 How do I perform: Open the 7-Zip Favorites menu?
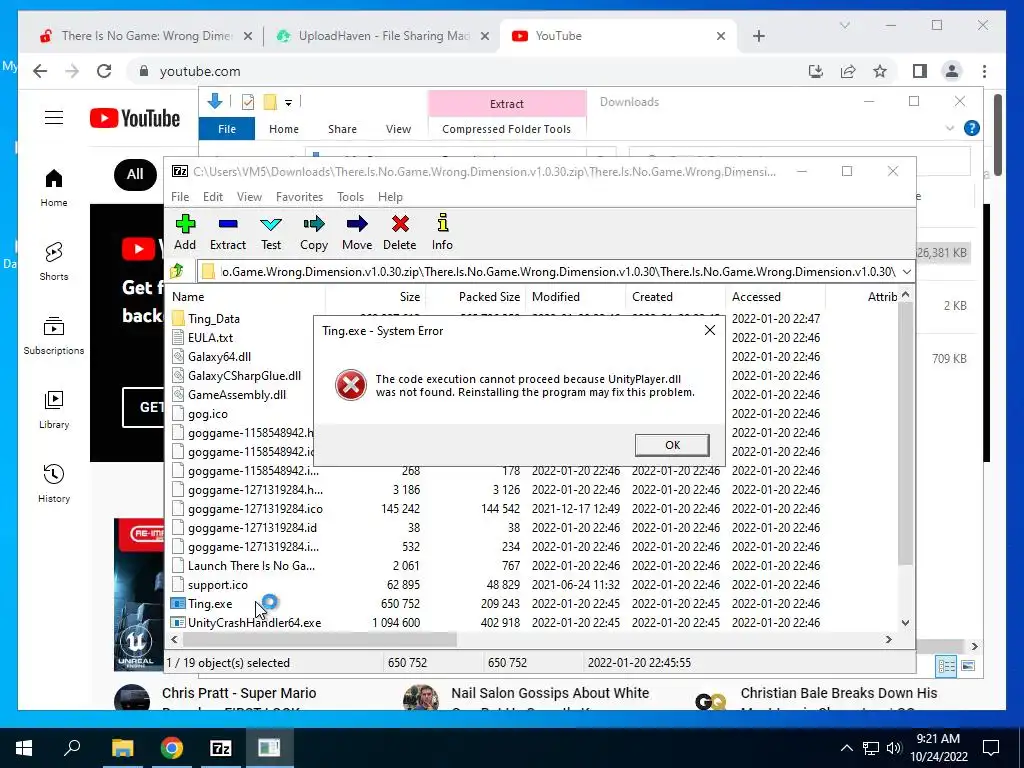[299, 197]
